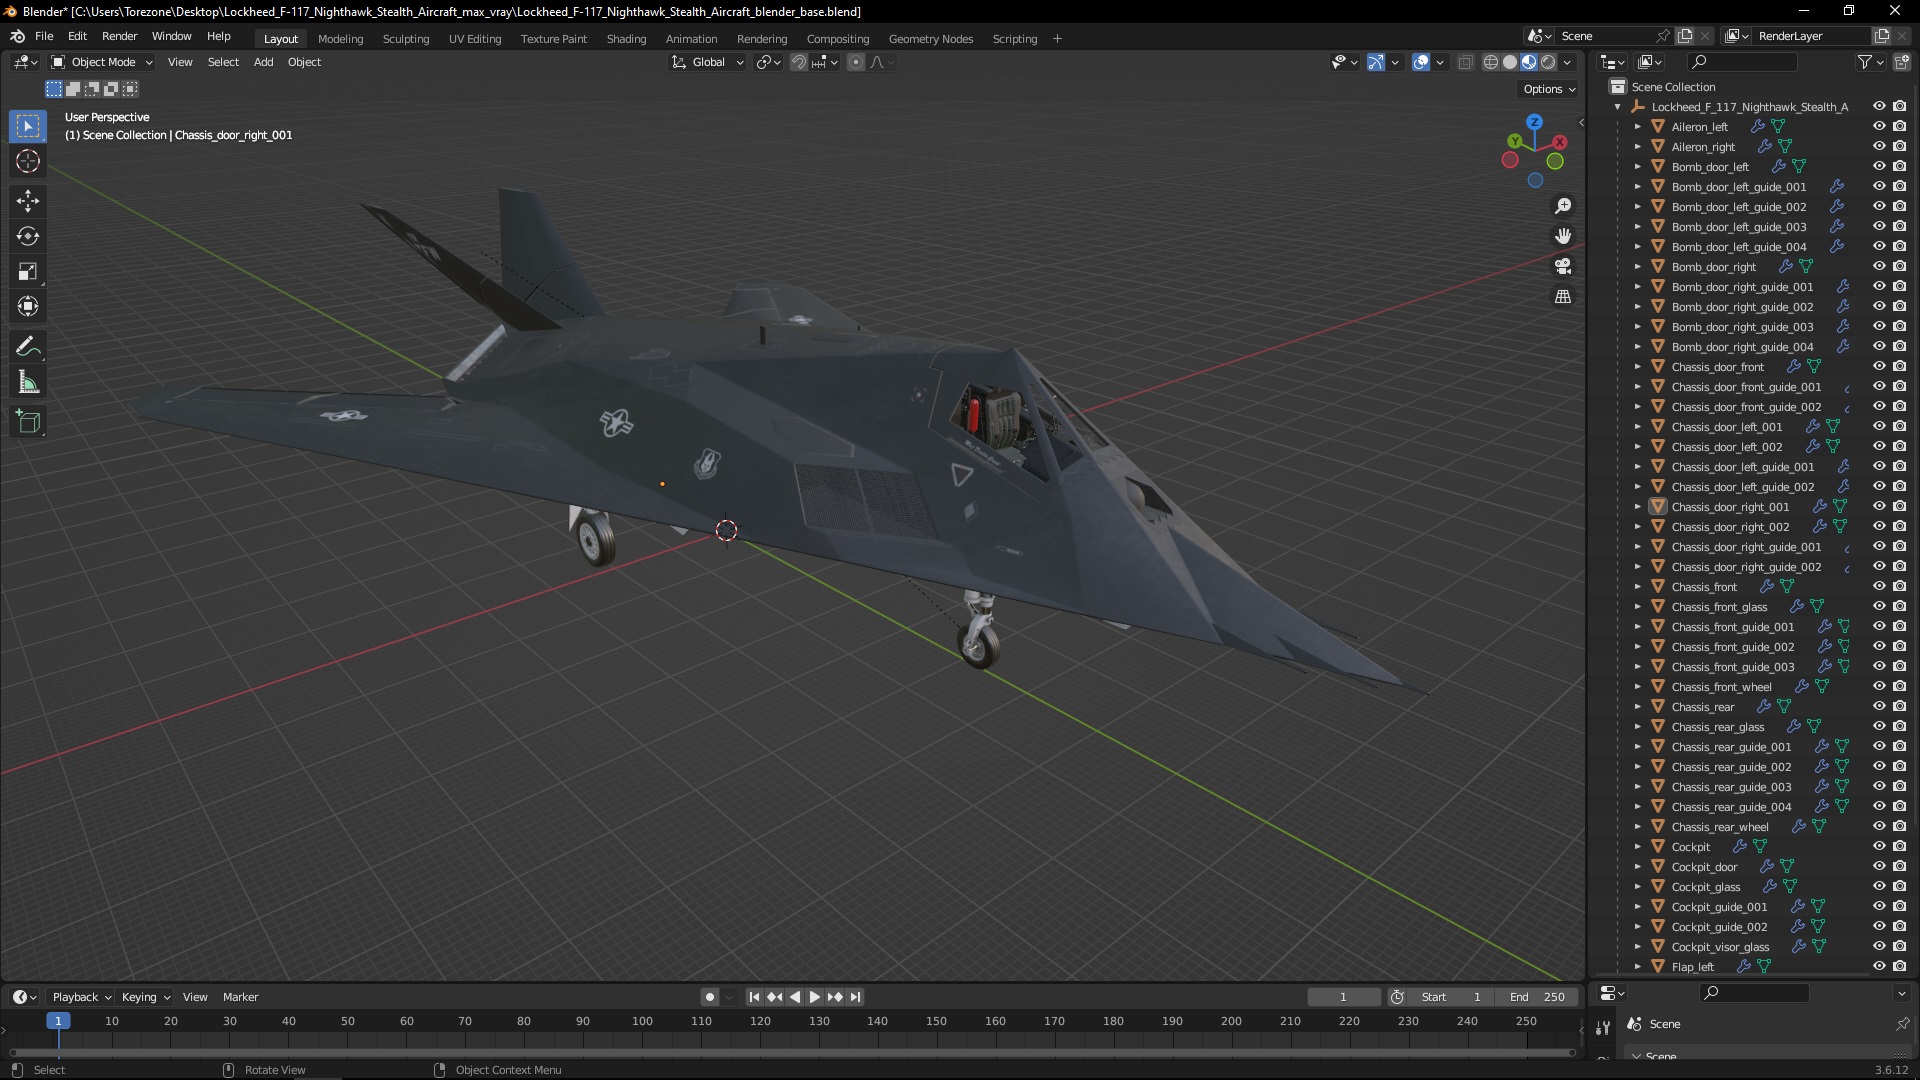
Task: Select the Scale tool
Action: [x=28, y=272]
